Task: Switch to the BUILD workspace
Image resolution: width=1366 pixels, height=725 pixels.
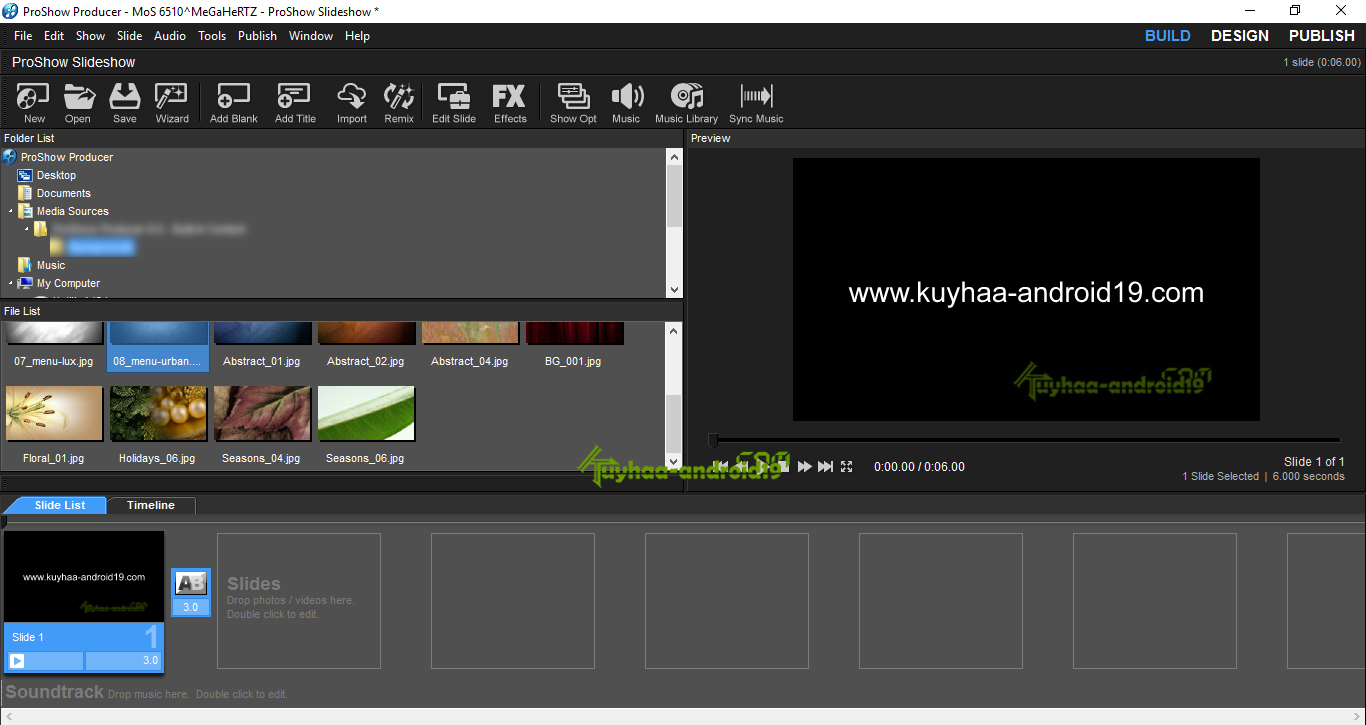Action: pos(1167,36)
